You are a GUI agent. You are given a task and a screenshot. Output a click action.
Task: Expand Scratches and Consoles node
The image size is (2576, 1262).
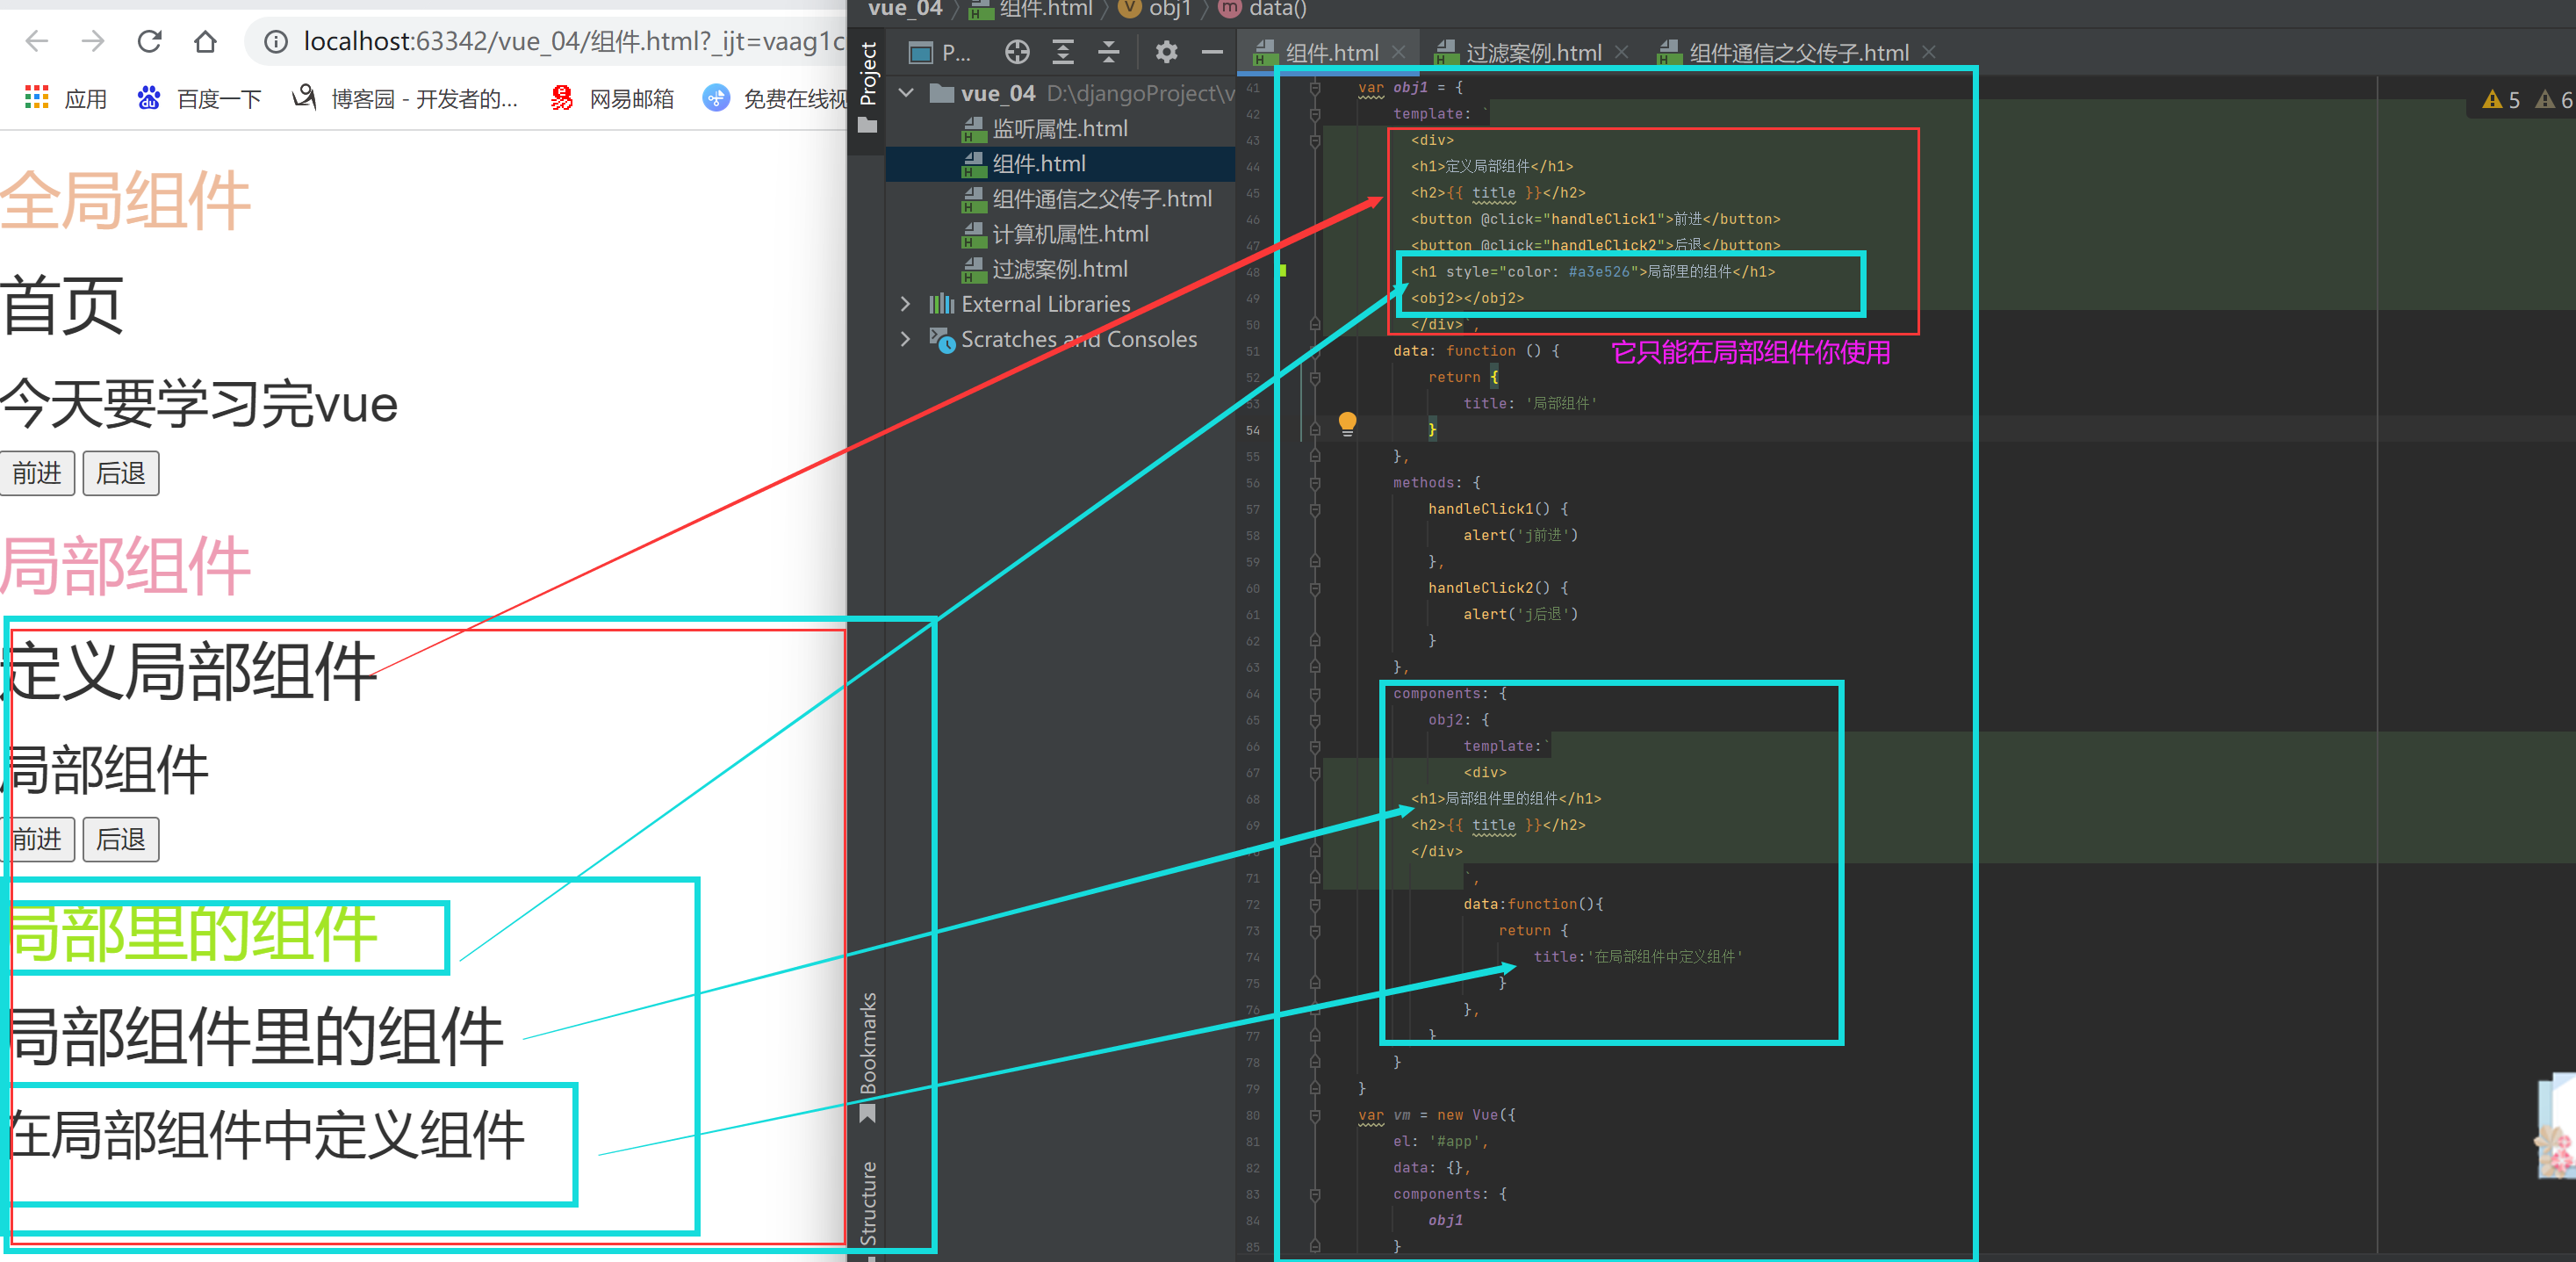click(x=906, y=339)
